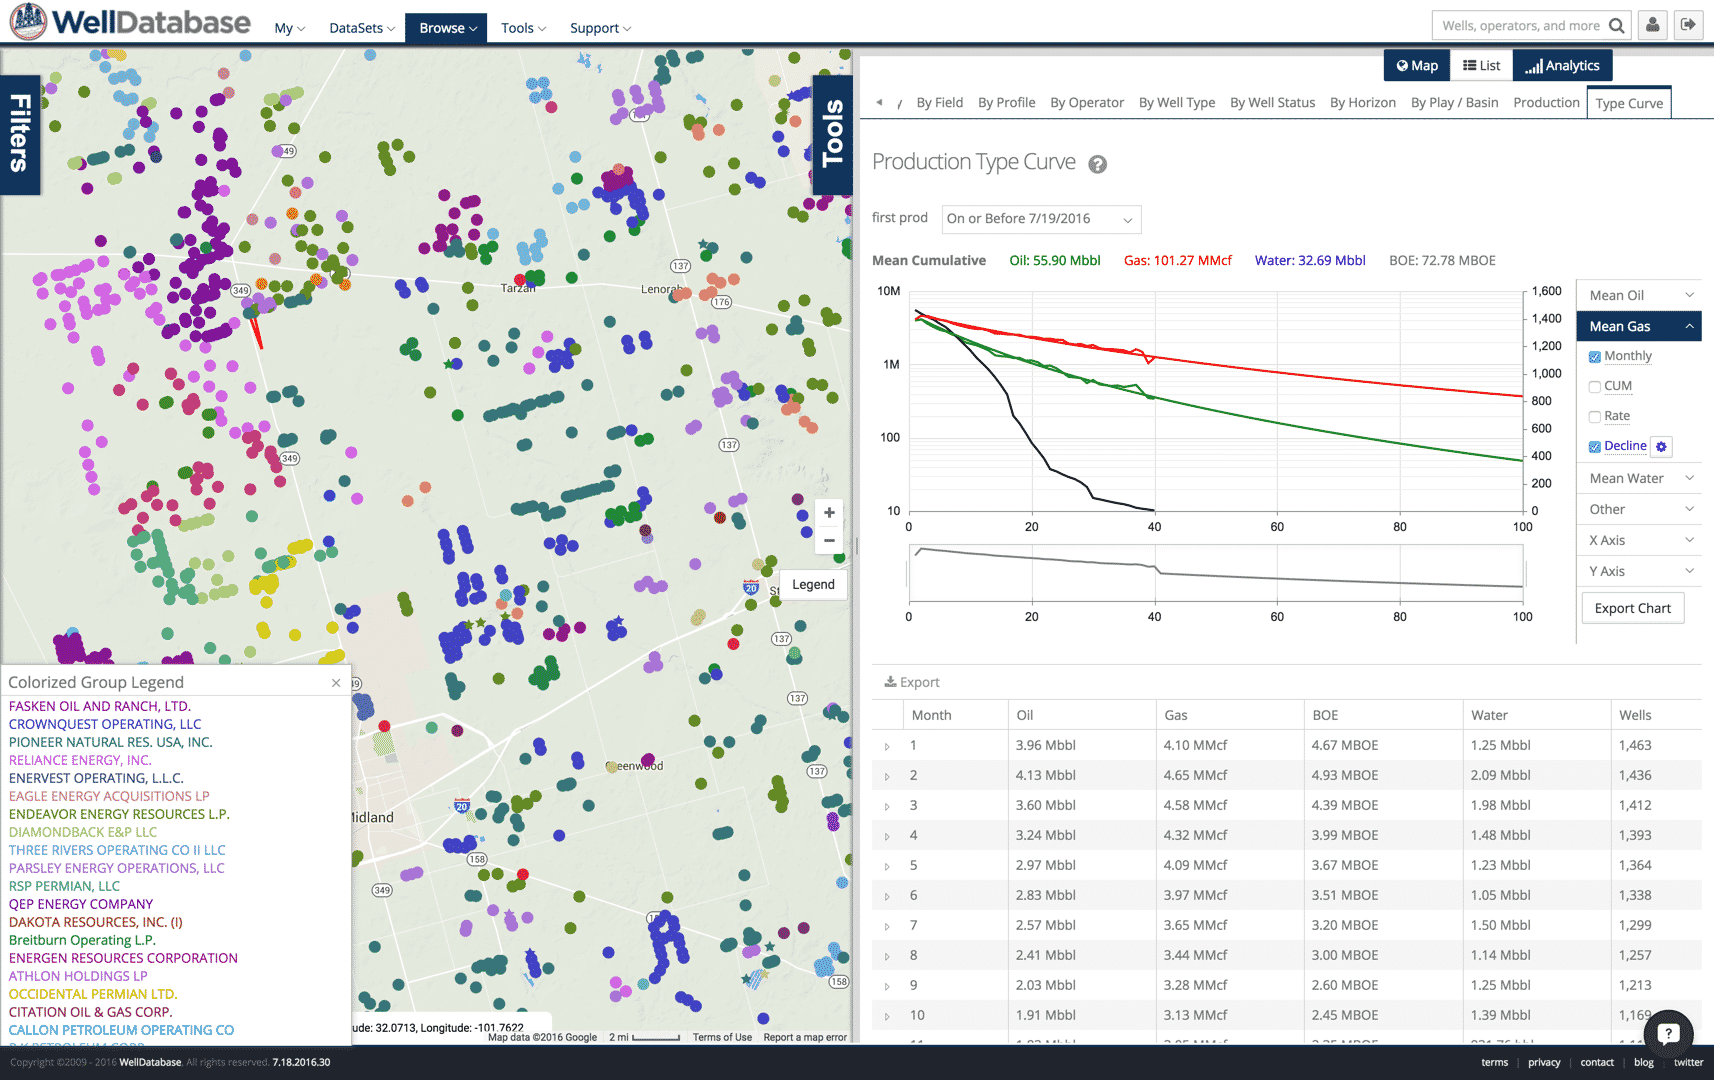Open the footer terms link

click(x=1494, y=1063)
